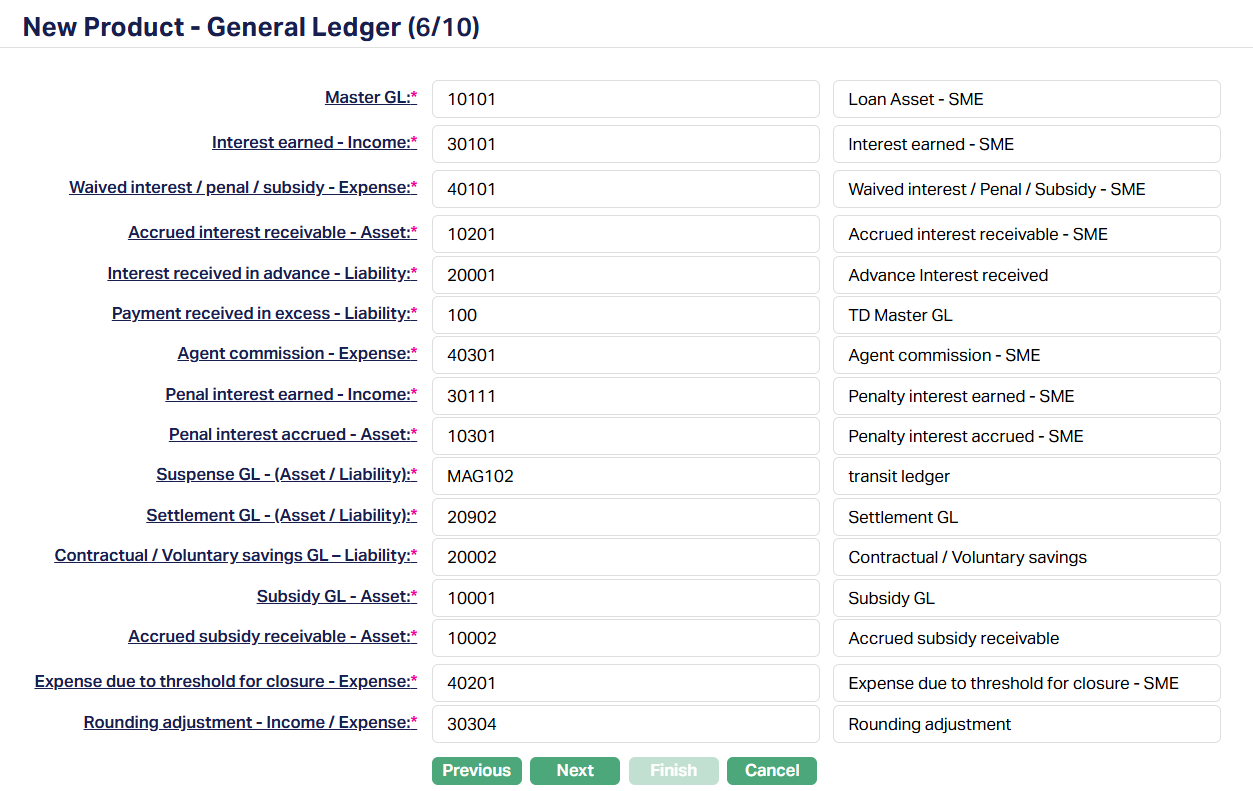Click the Waived interest / penal / subsidy label
1253x791 pixels.
click(239, 188)
